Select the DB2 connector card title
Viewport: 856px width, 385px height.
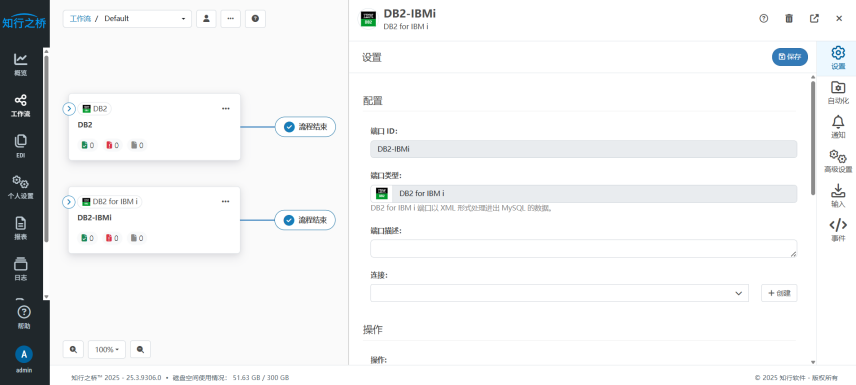[85, 125]
